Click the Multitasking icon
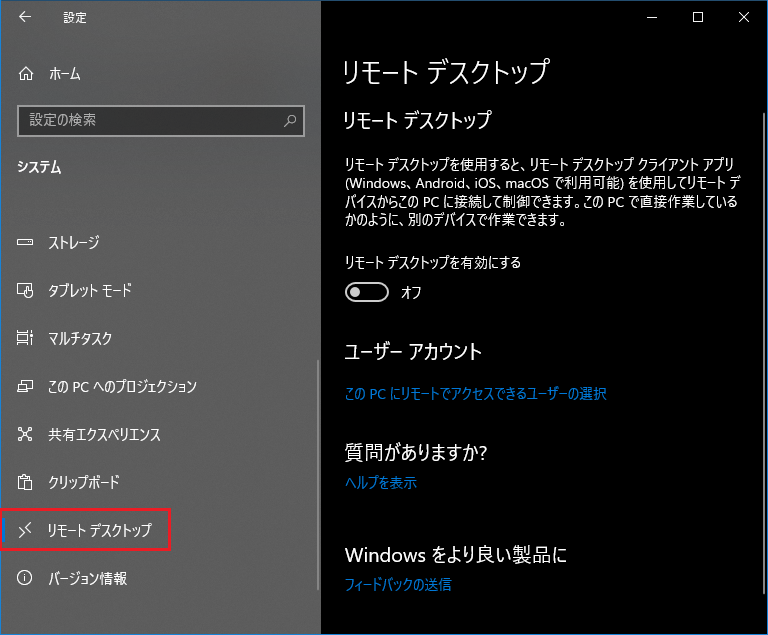The width and height of the screenshot is (768, 635). pyautogui.click(x=27, y=339)
